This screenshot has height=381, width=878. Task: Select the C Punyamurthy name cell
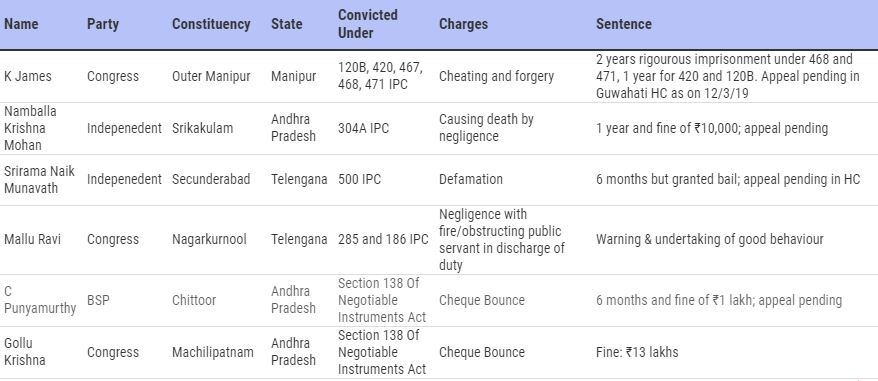[40, 300]
